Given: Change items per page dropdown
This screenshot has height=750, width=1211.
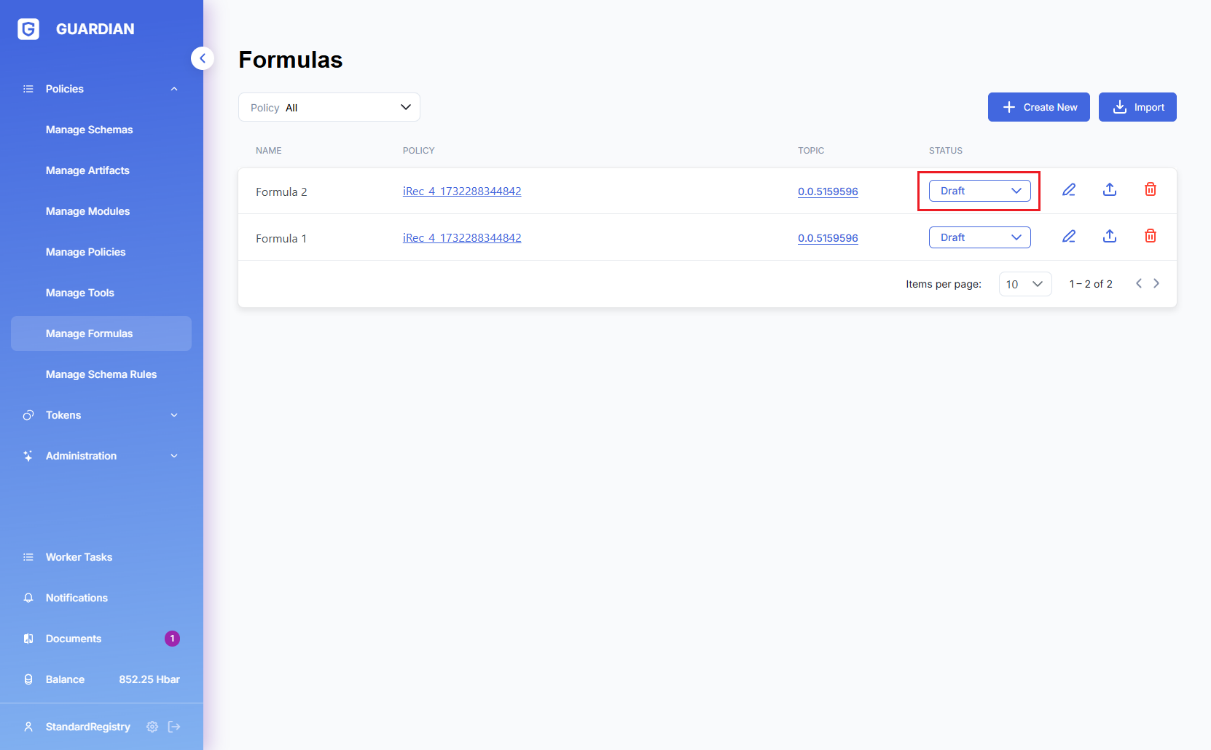Looking at the screenshot, I should [x=1025, y=285].
